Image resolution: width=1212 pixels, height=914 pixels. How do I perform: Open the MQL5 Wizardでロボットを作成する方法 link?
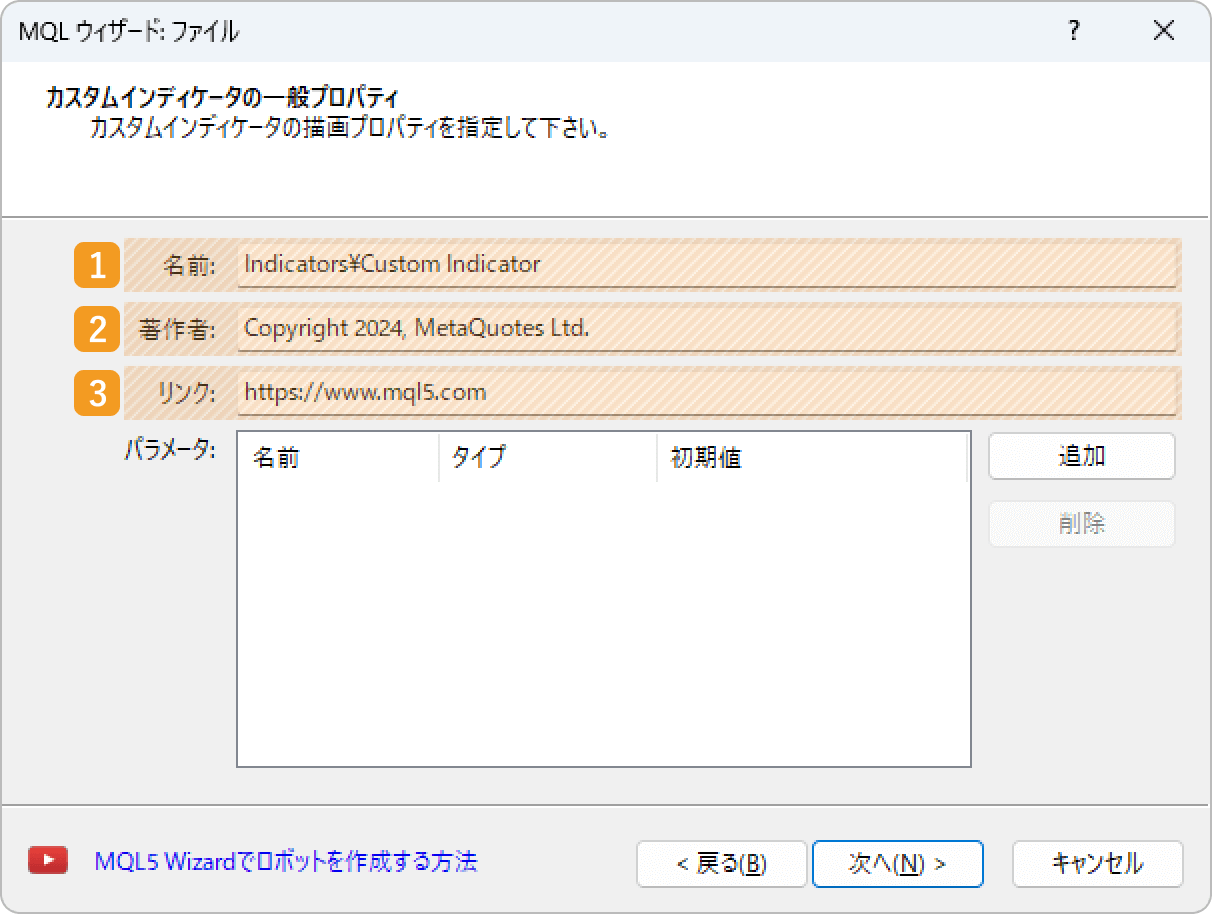(286, 861)
